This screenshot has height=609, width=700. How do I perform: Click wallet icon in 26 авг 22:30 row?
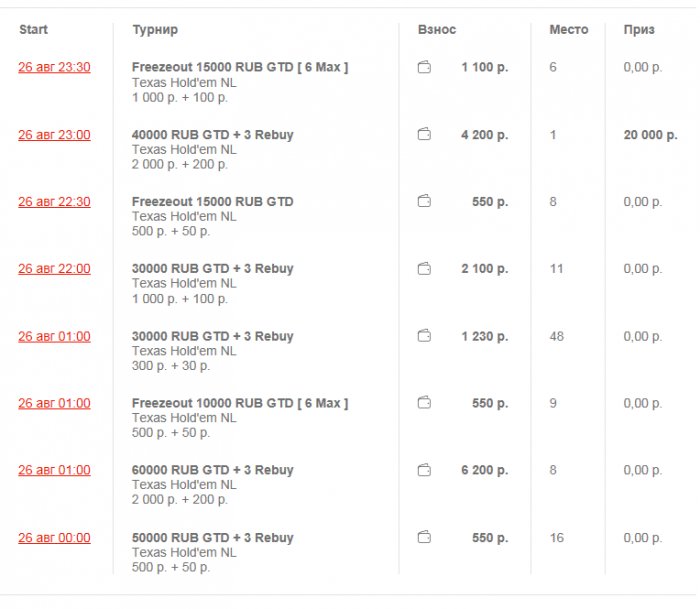(424, 202)
